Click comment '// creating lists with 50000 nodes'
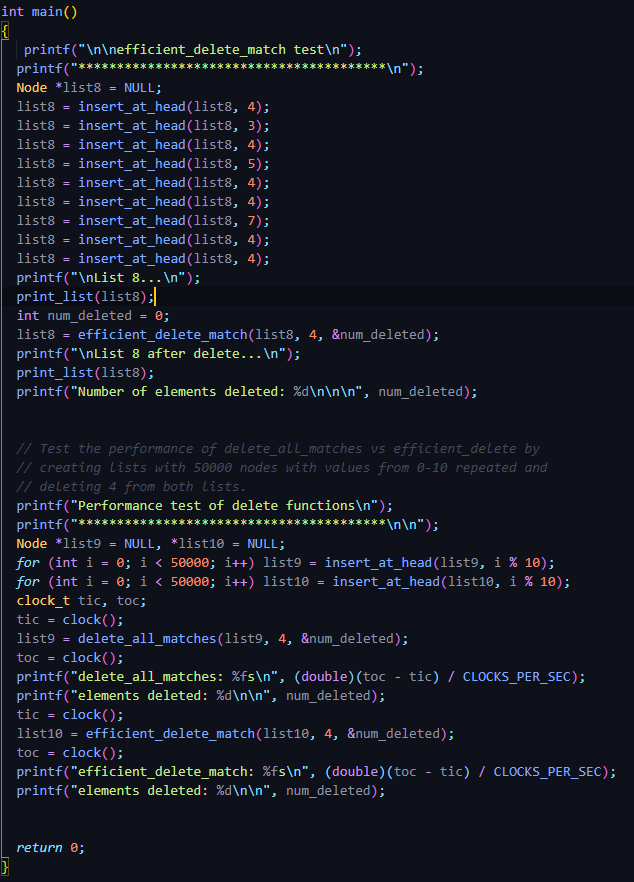The height and width of the screenshot is (882, 634). 282,468
